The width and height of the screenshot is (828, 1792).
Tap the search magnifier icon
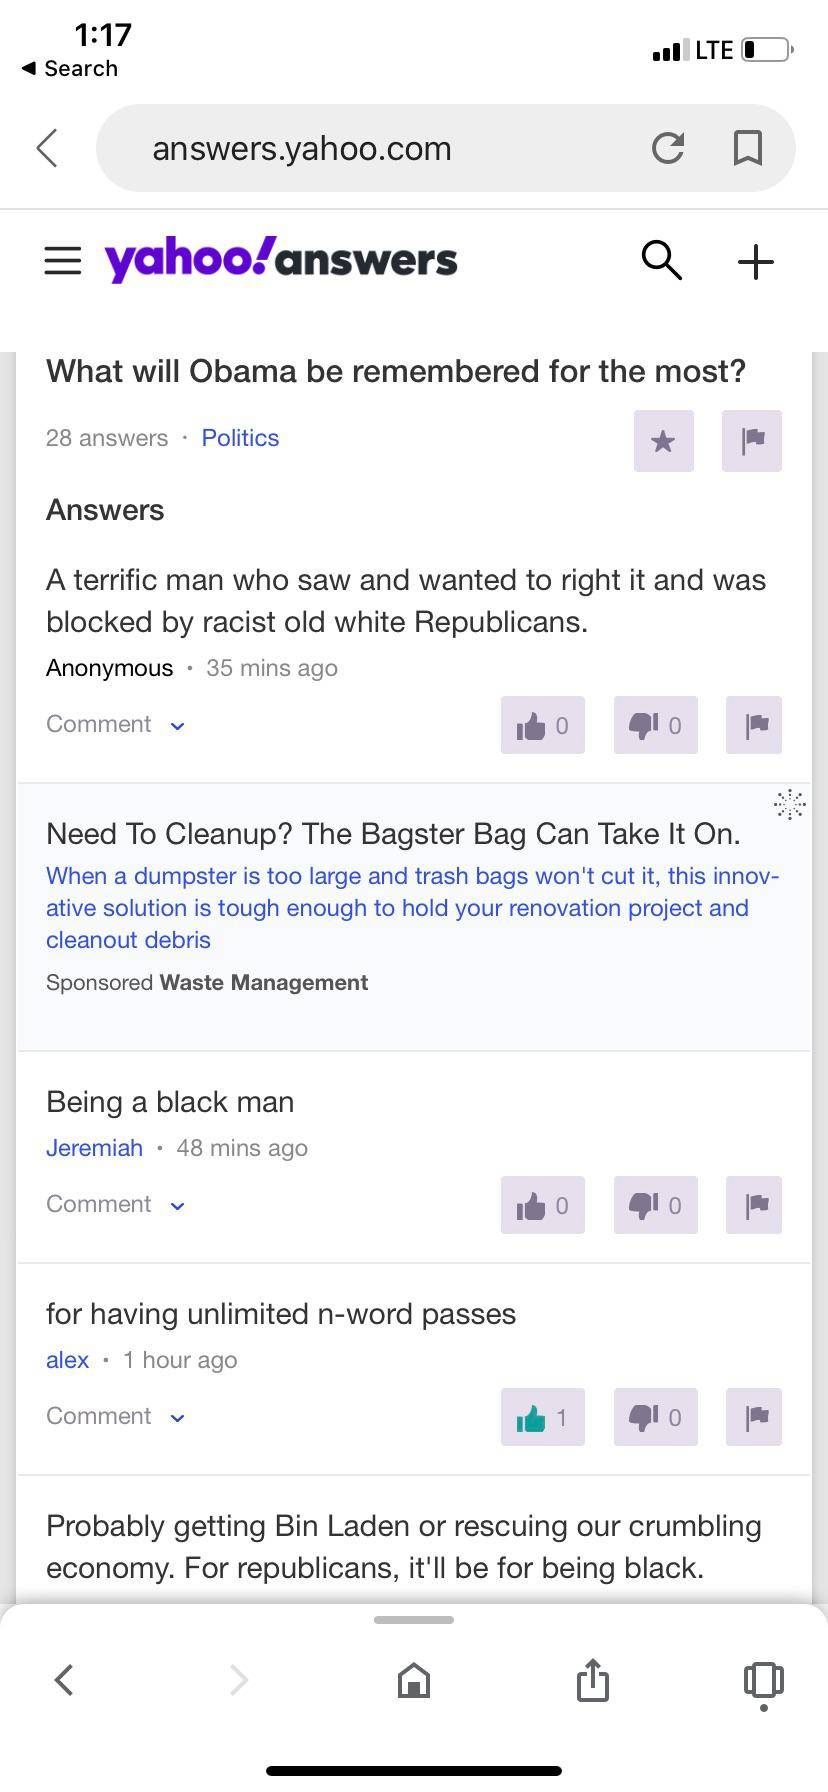(x=661, y=261)
